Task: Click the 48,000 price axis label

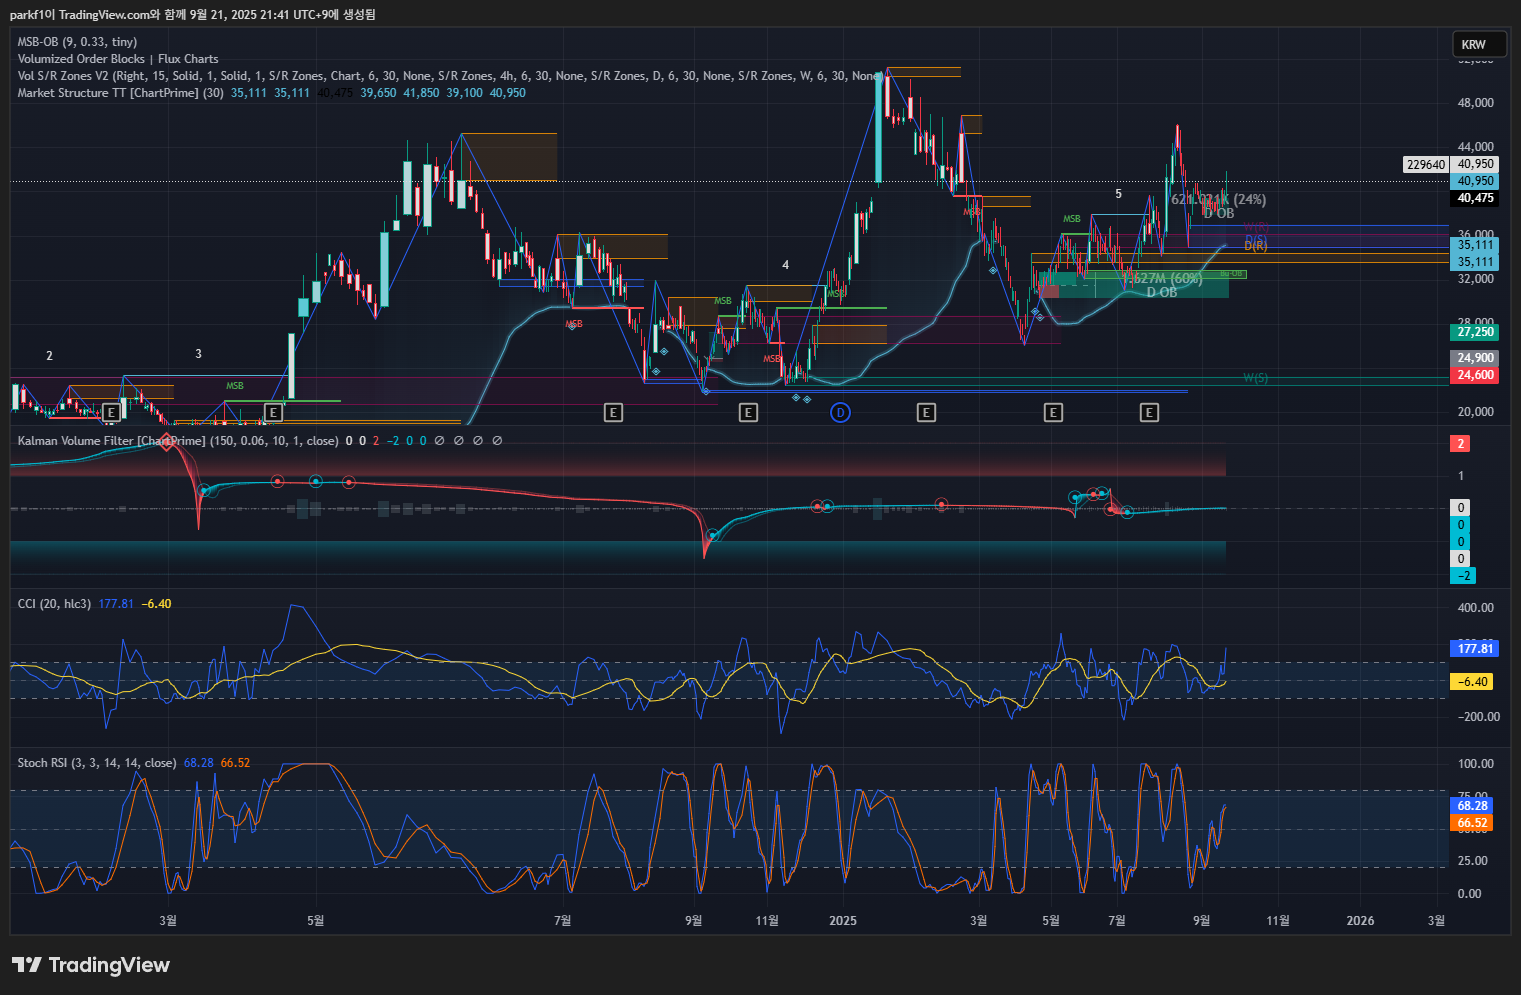Action: (x=1475, y=103)
